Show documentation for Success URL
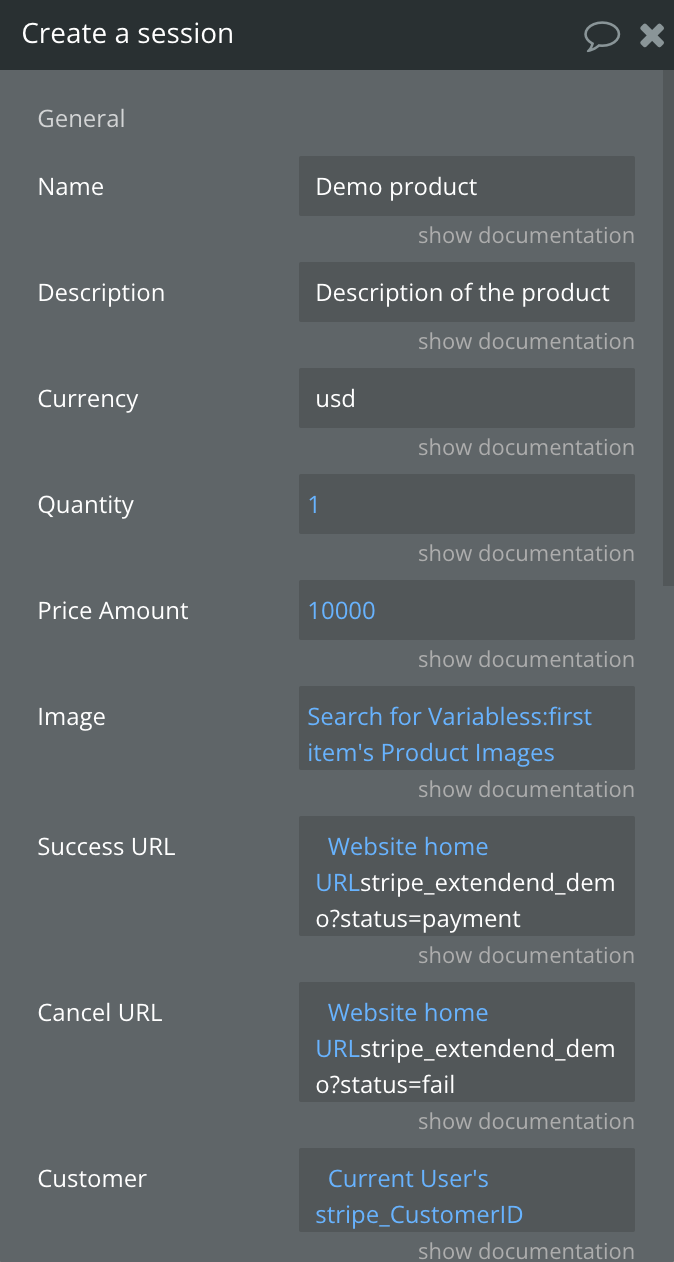 click(x=526, y=956)
